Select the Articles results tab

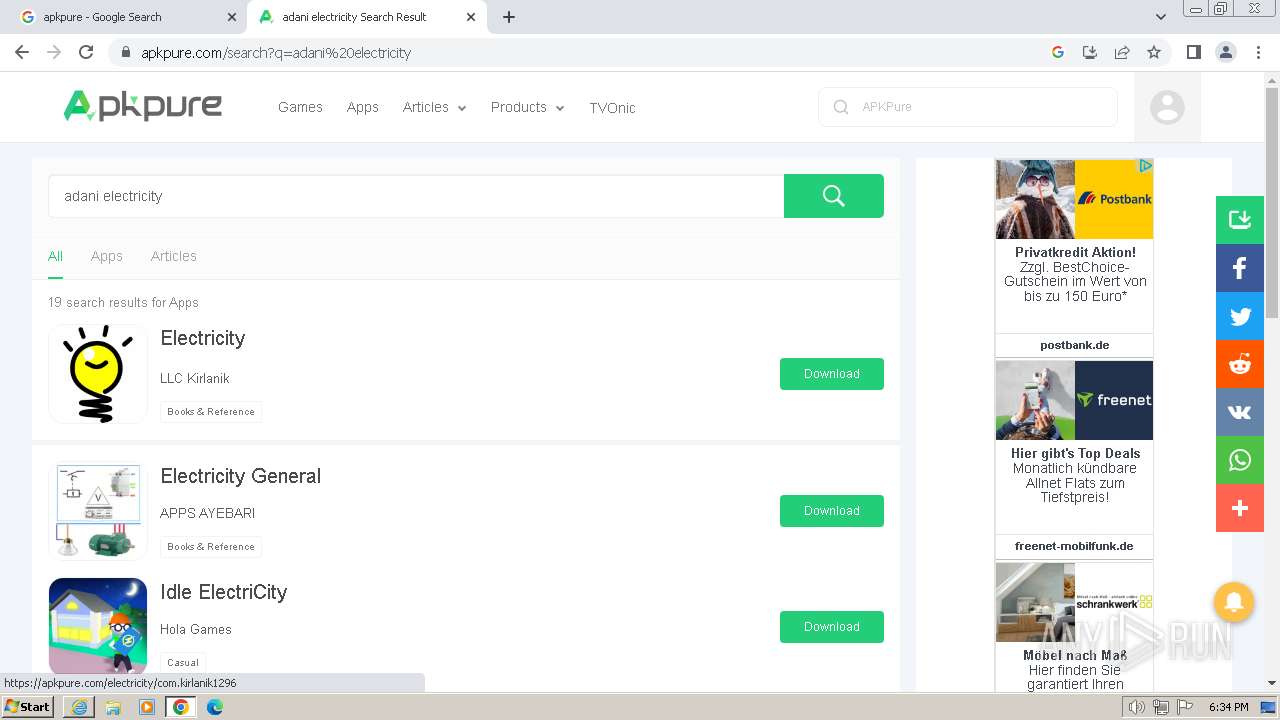[174, 256]
